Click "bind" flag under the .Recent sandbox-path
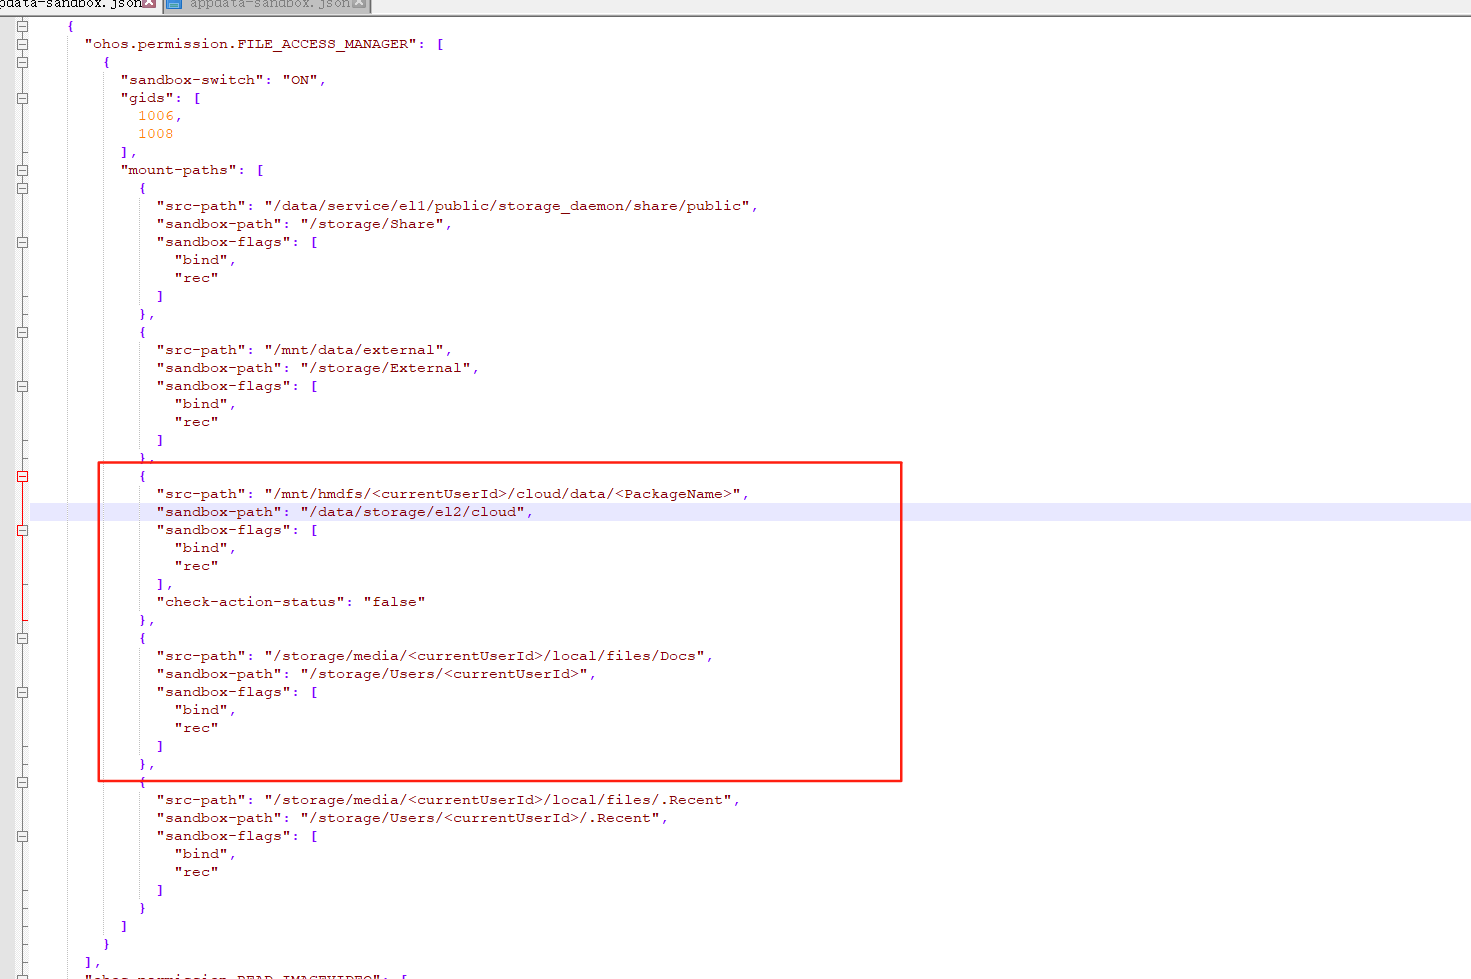The image size is (1471, 979). point(201,854)
